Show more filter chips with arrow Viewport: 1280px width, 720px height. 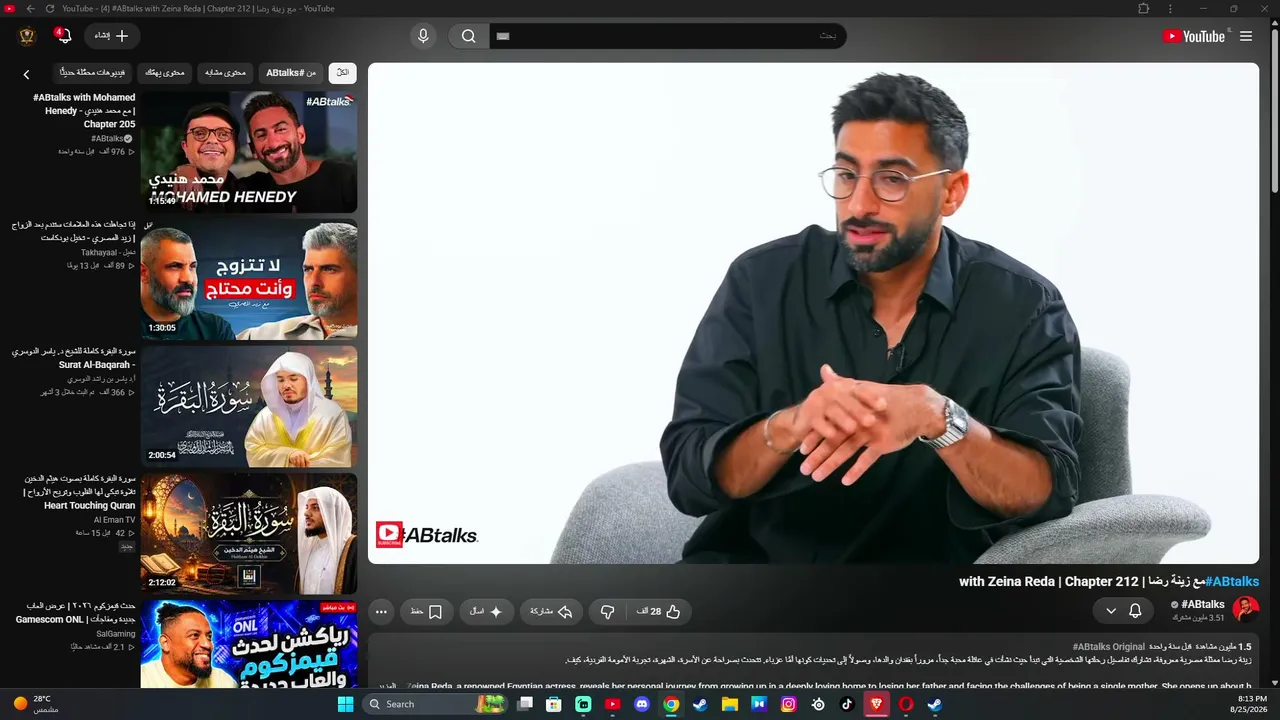(26, 73)
